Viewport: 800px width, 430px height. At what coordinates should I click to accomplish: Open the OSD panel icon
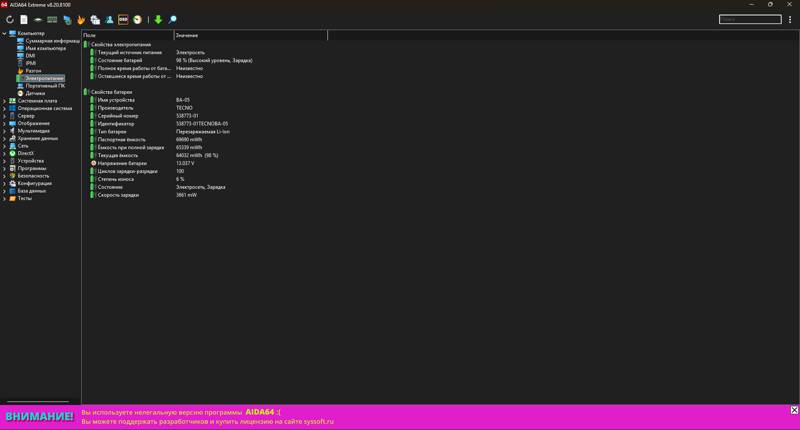(123, 19)
